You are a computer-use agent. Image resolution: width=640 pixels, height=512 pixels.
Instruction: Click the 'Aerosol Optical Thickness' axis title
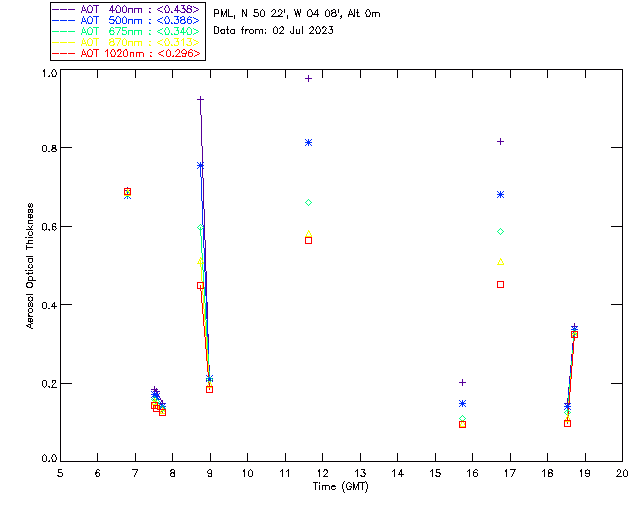click(30, 266)
